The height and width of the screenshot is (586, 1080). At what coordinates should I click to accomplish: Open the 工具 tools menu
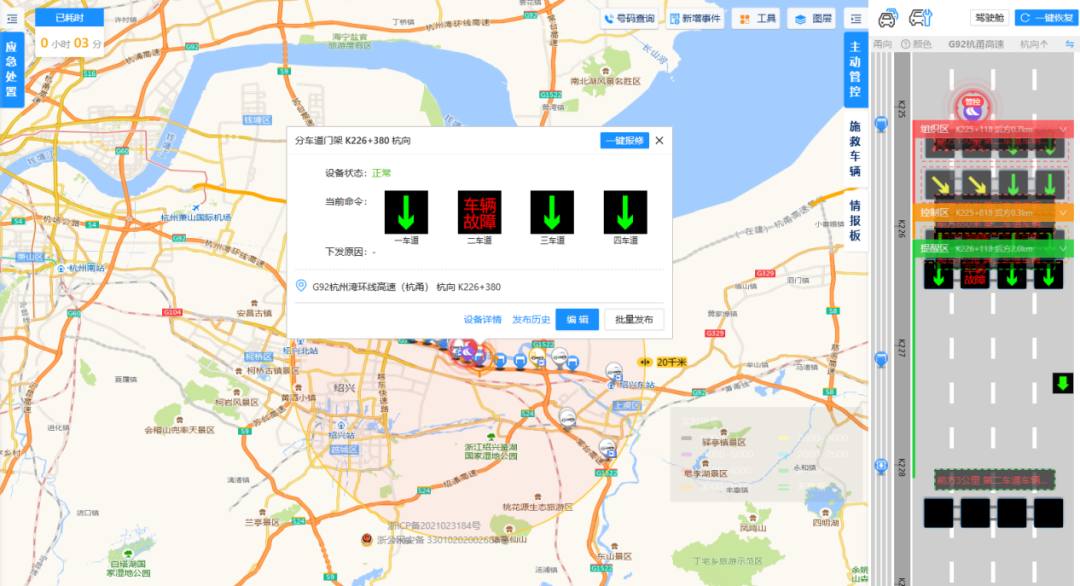click(x=756, y=19)
